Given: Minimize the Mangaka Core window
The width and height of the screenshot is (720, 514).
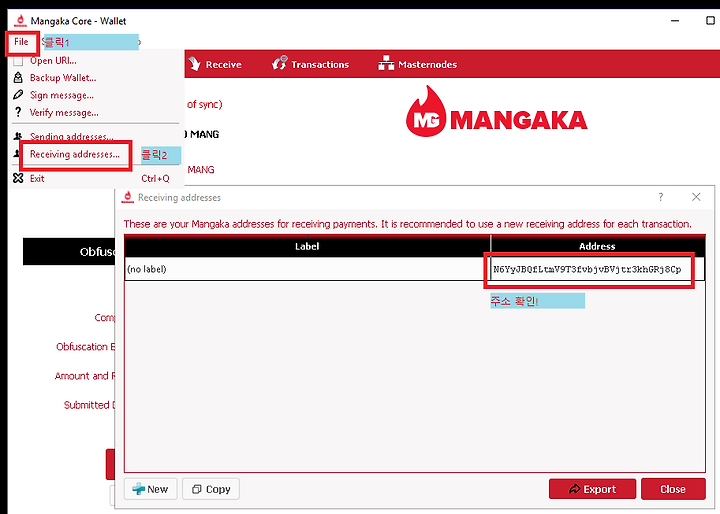Looking at the screenshot, I should [675, 21].
